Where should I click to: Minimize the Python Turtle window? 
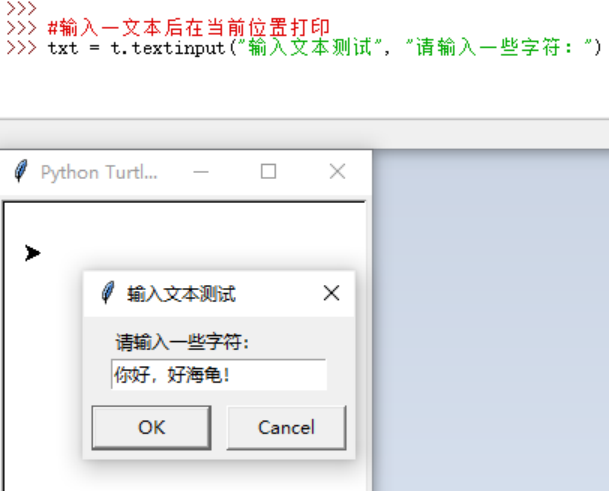pos(201,172)
